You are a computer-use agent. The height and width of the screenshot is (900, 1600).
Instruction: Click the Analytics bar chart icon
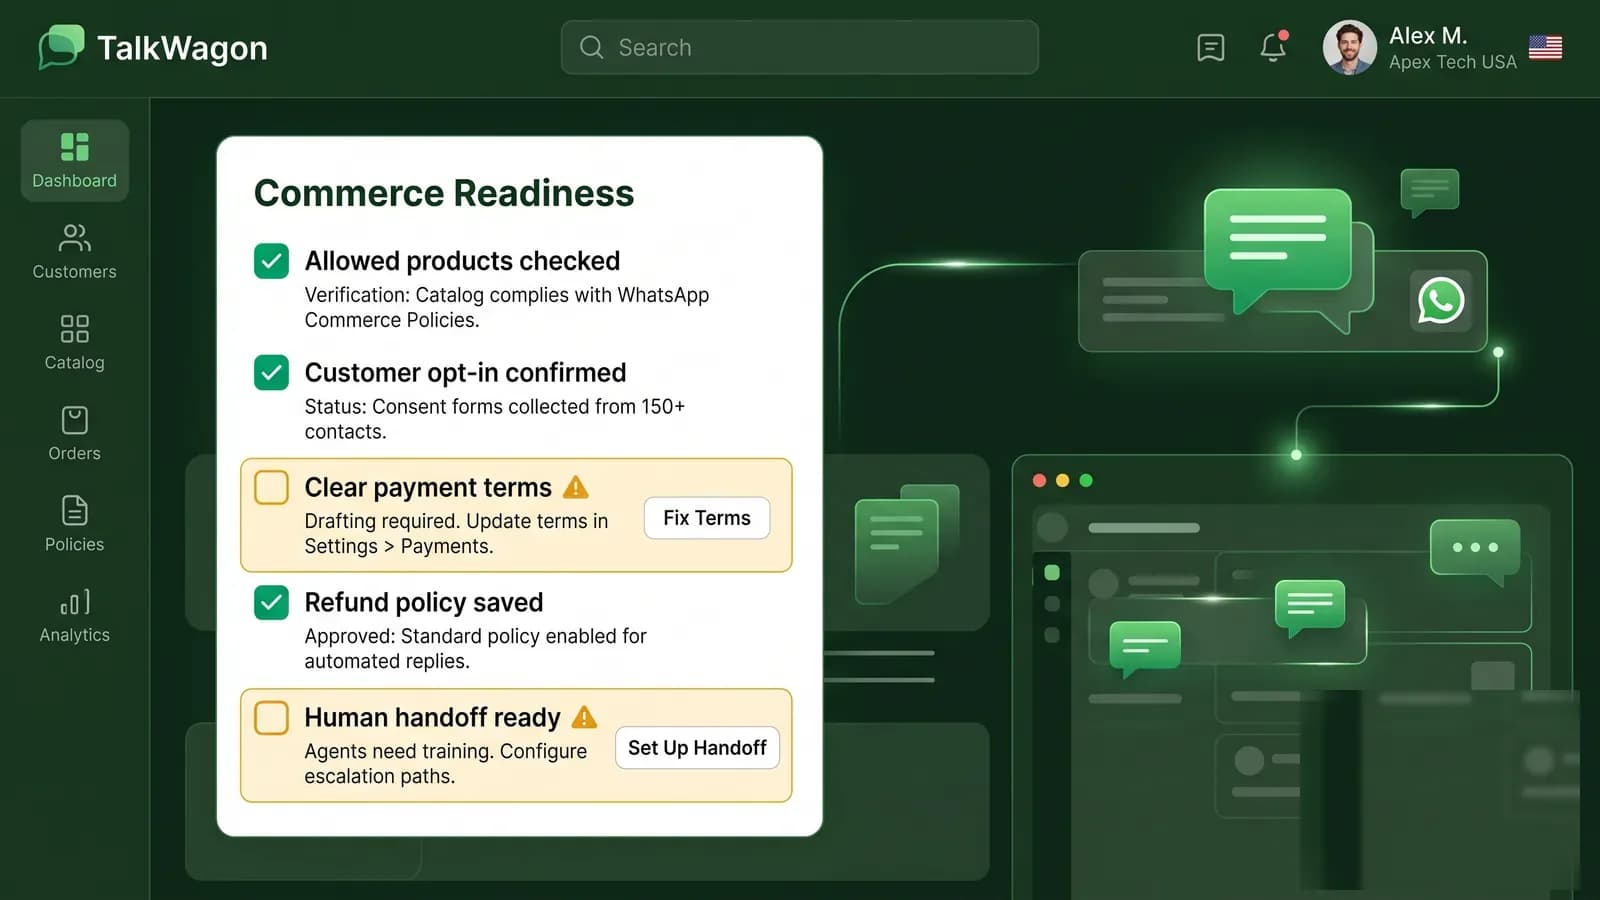(x=75, y=601)
